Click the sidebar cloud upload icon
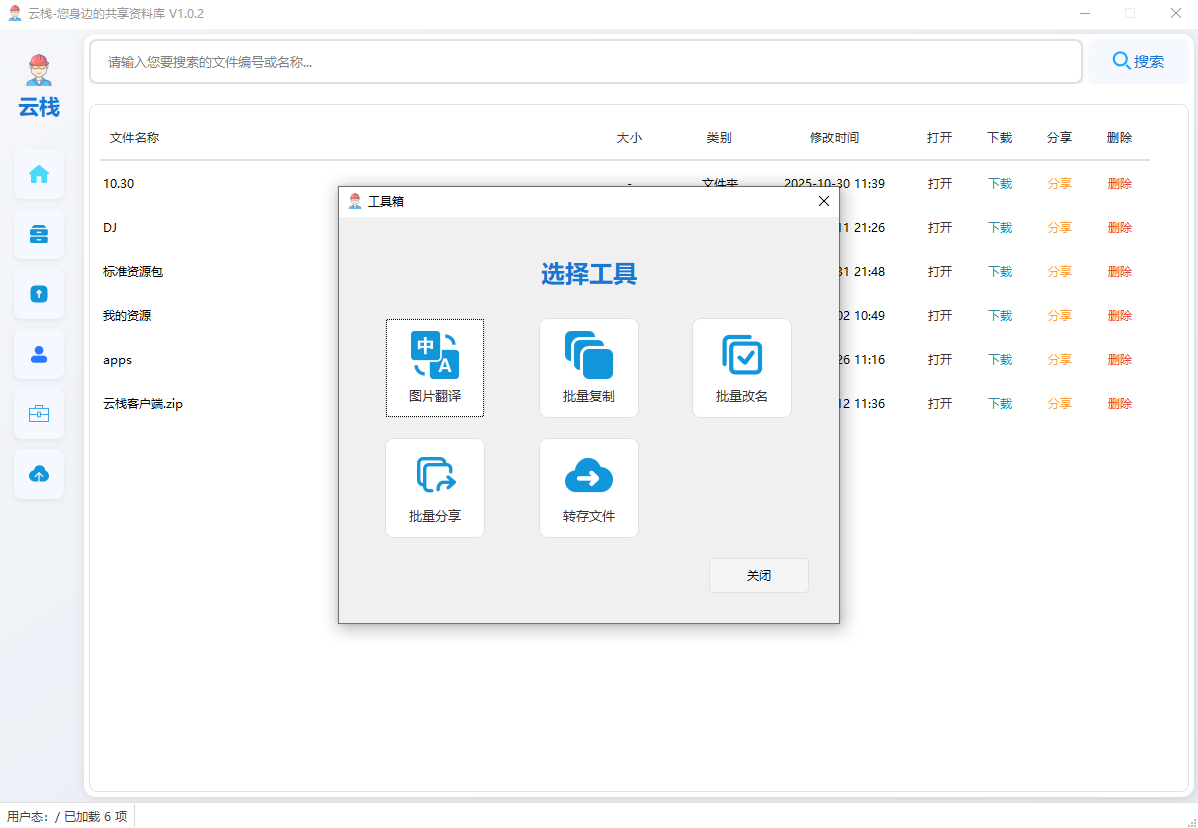Screen dimensions: 1198x828 tap(39, 474)
